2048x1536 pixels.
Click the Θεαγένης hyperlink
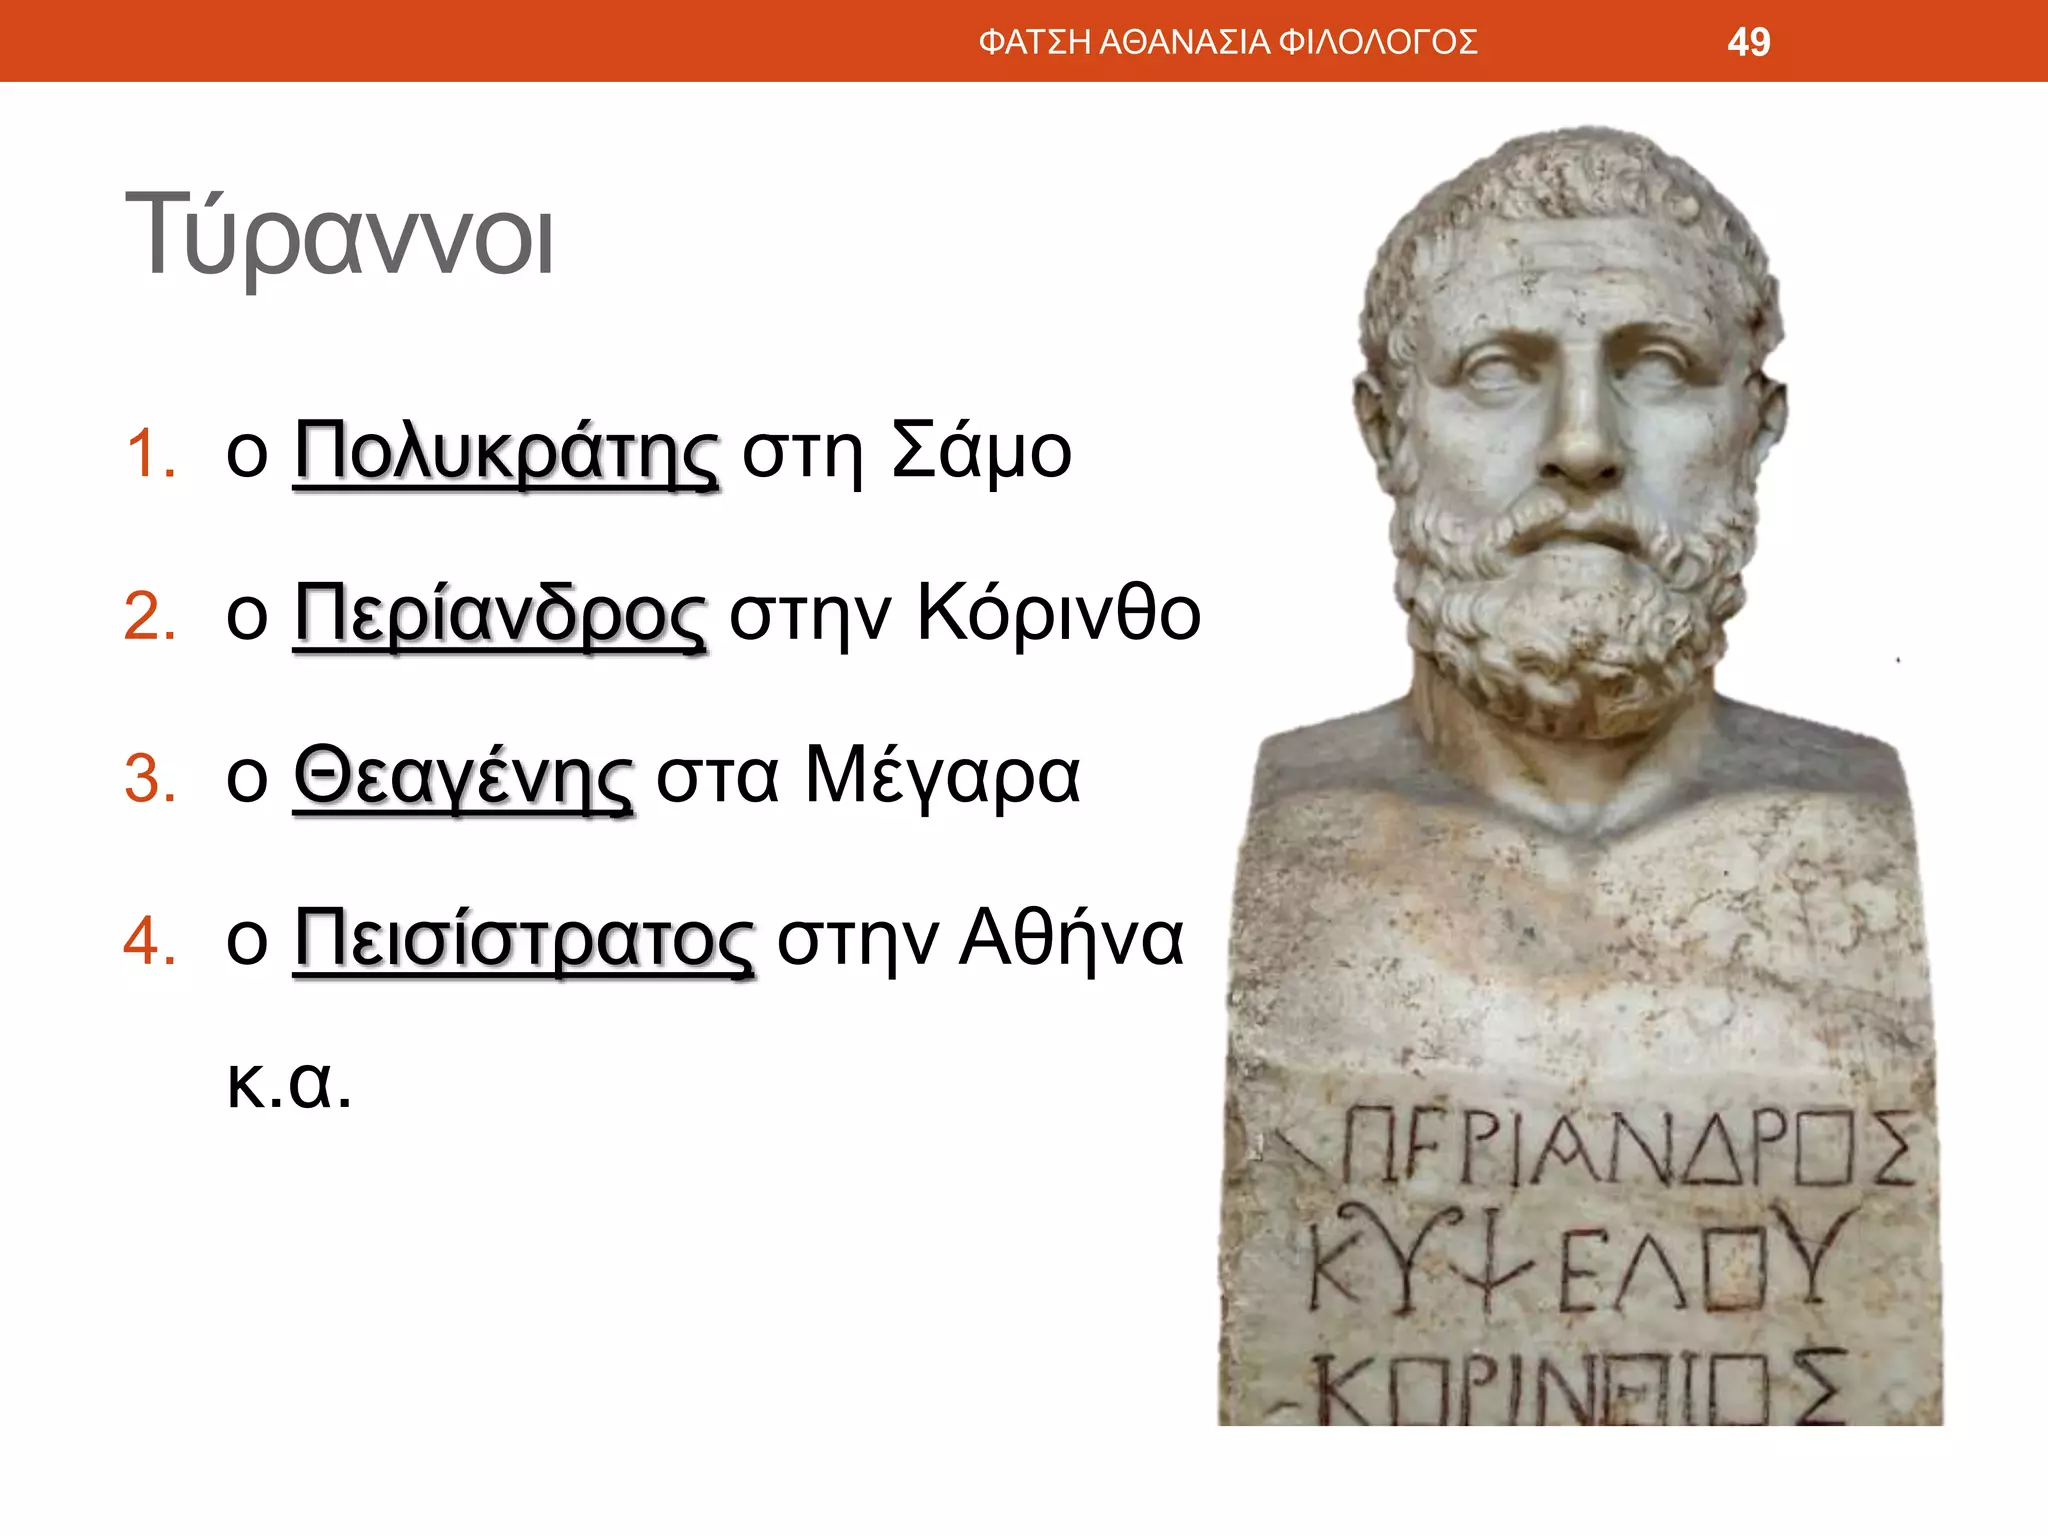pos(463,778)
